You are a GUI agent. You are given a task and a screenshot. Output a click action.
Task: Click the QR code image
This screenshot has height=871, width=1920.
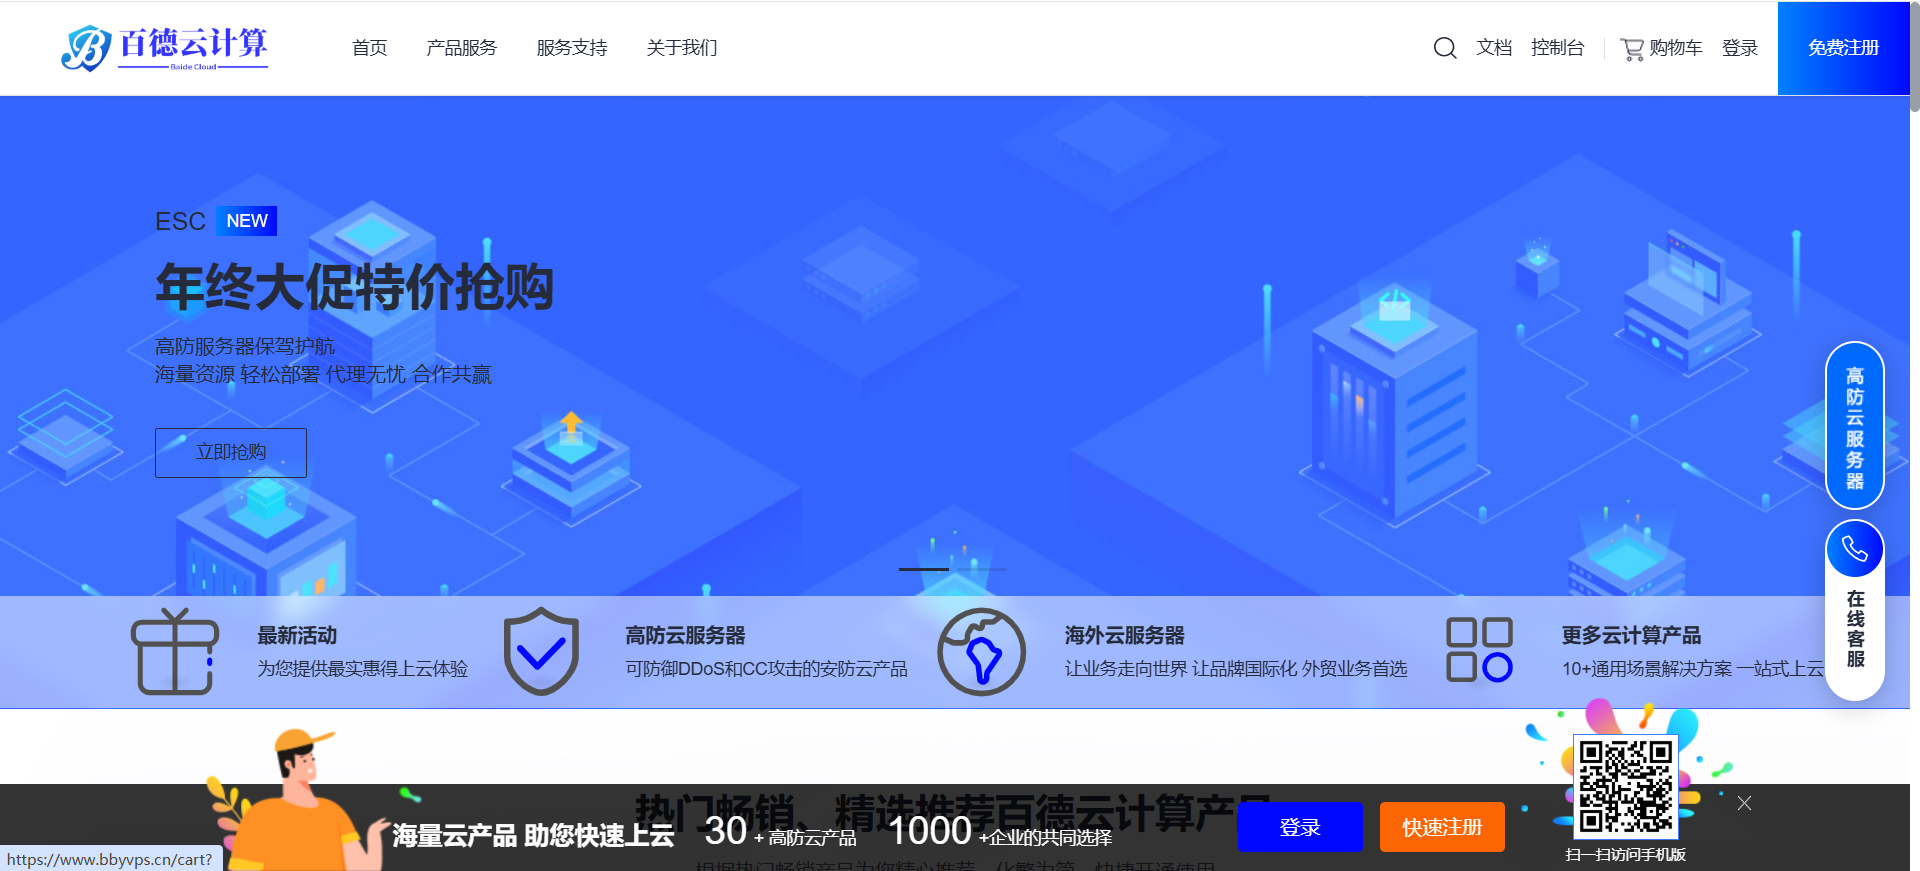coord(1626,786)
